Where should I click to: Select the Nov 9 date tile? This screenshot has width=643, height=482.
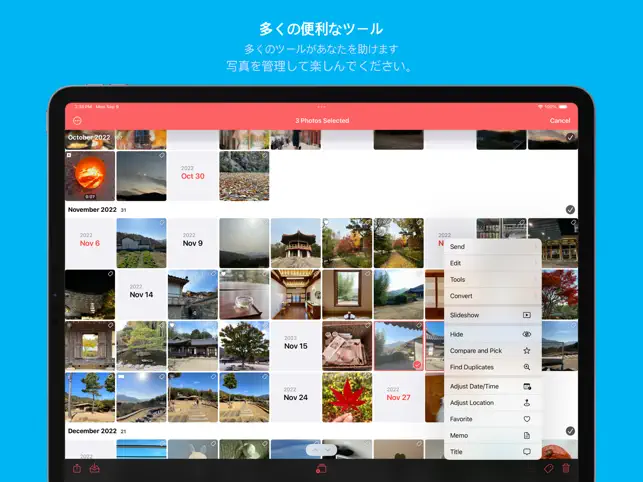(193, 243)
